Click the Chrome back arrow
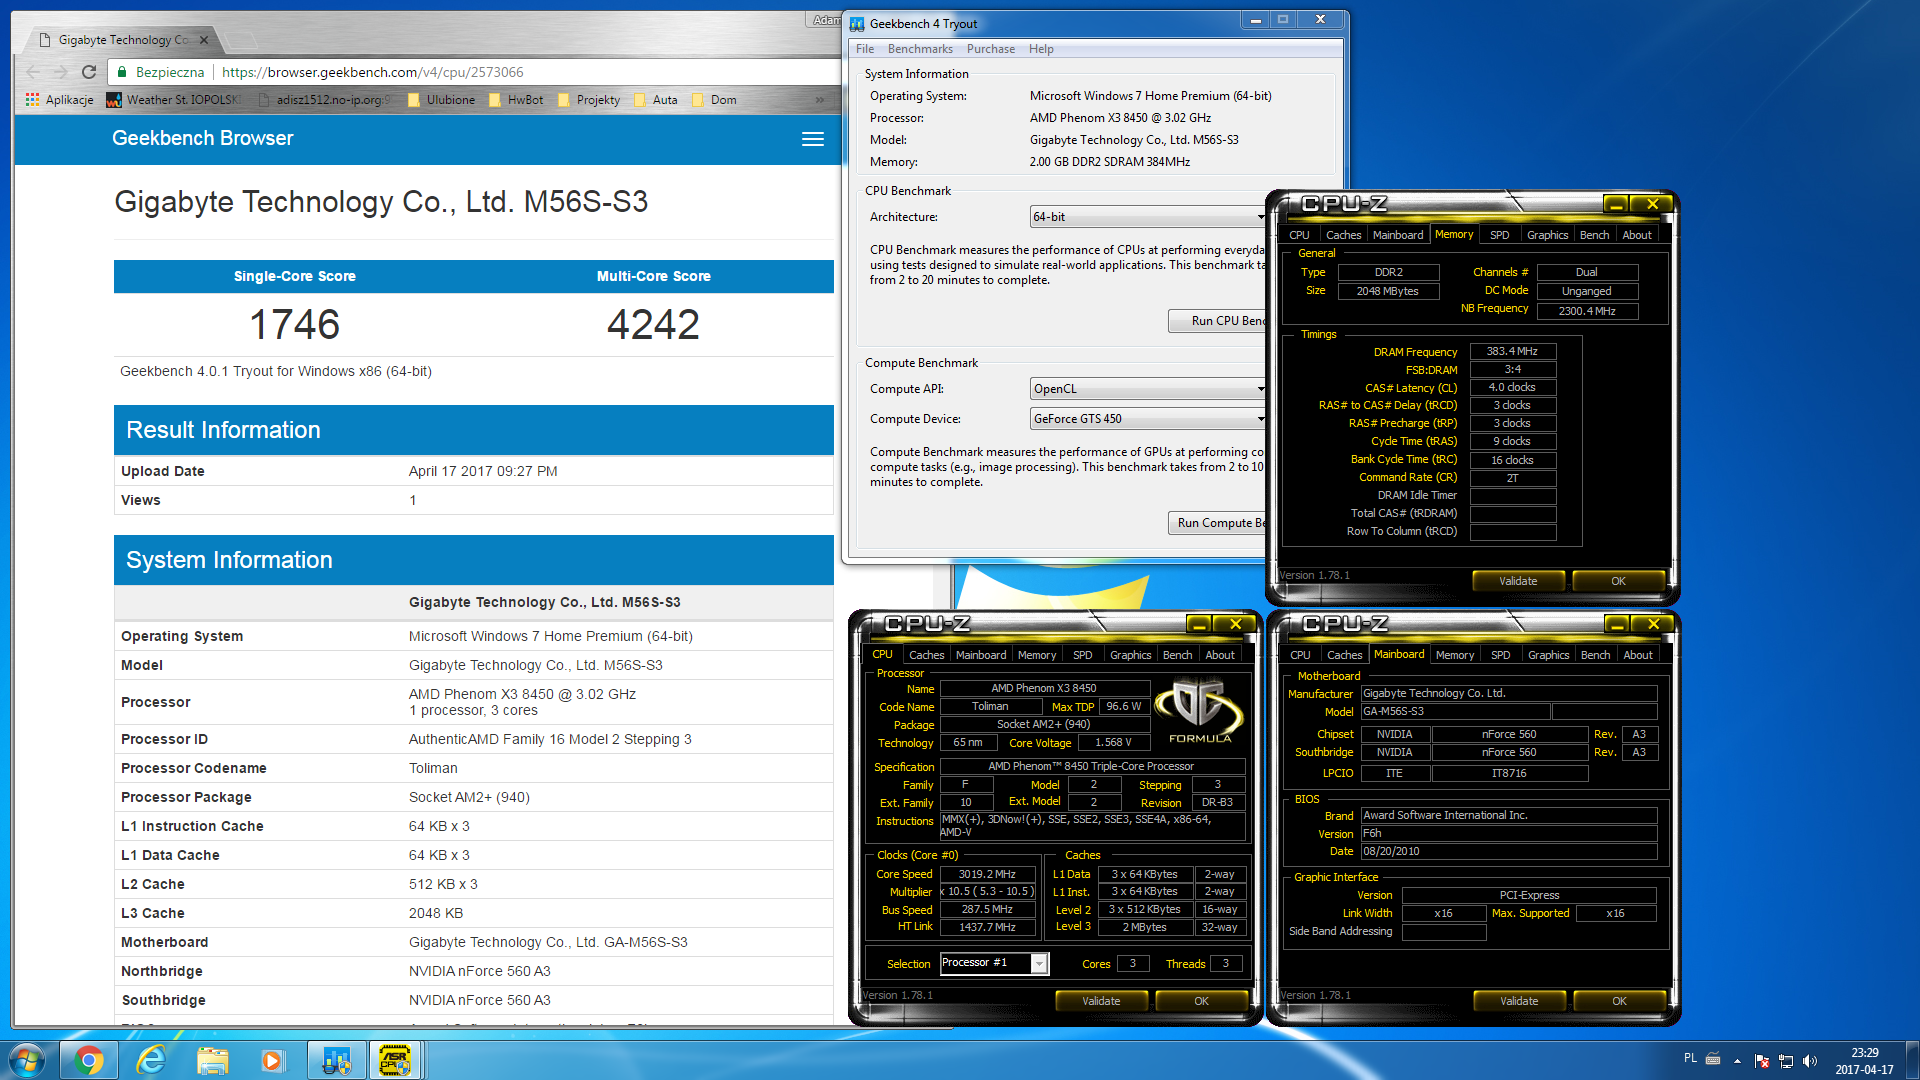The height and width of the screenshot is (1080, 1920). coord(33,72)
